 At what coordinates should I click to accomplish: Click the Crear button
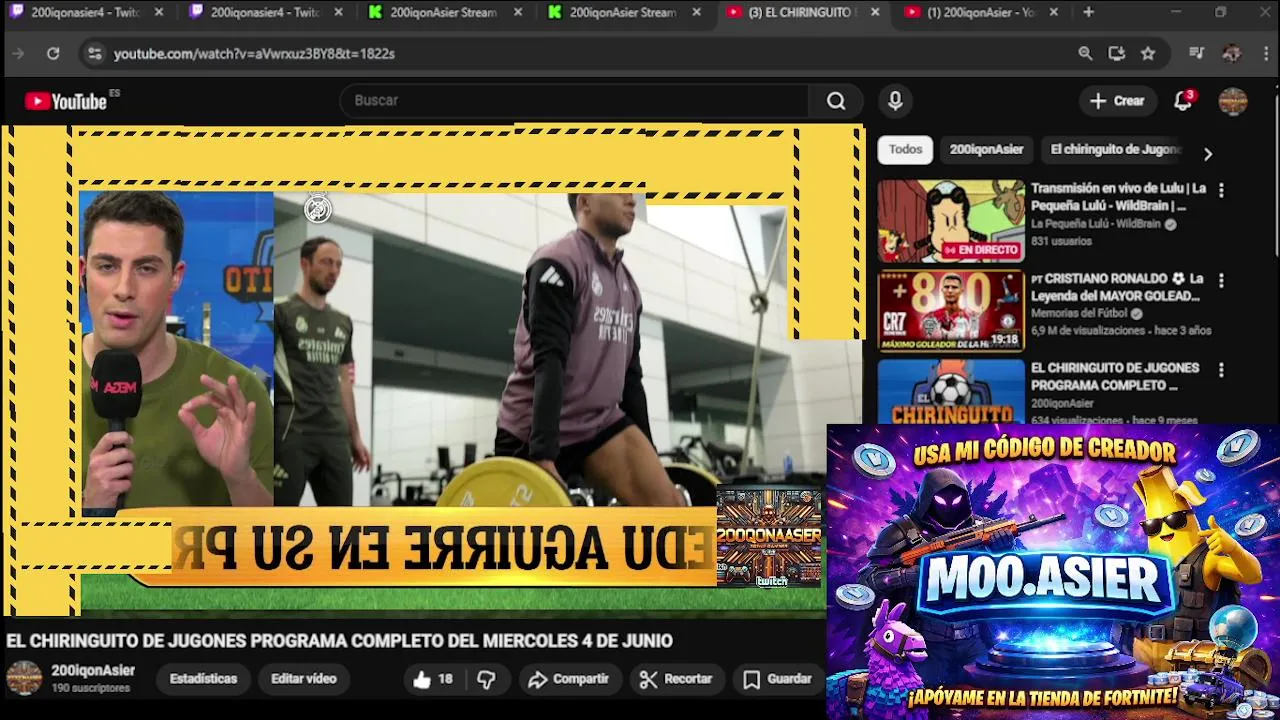[1117, 100]
